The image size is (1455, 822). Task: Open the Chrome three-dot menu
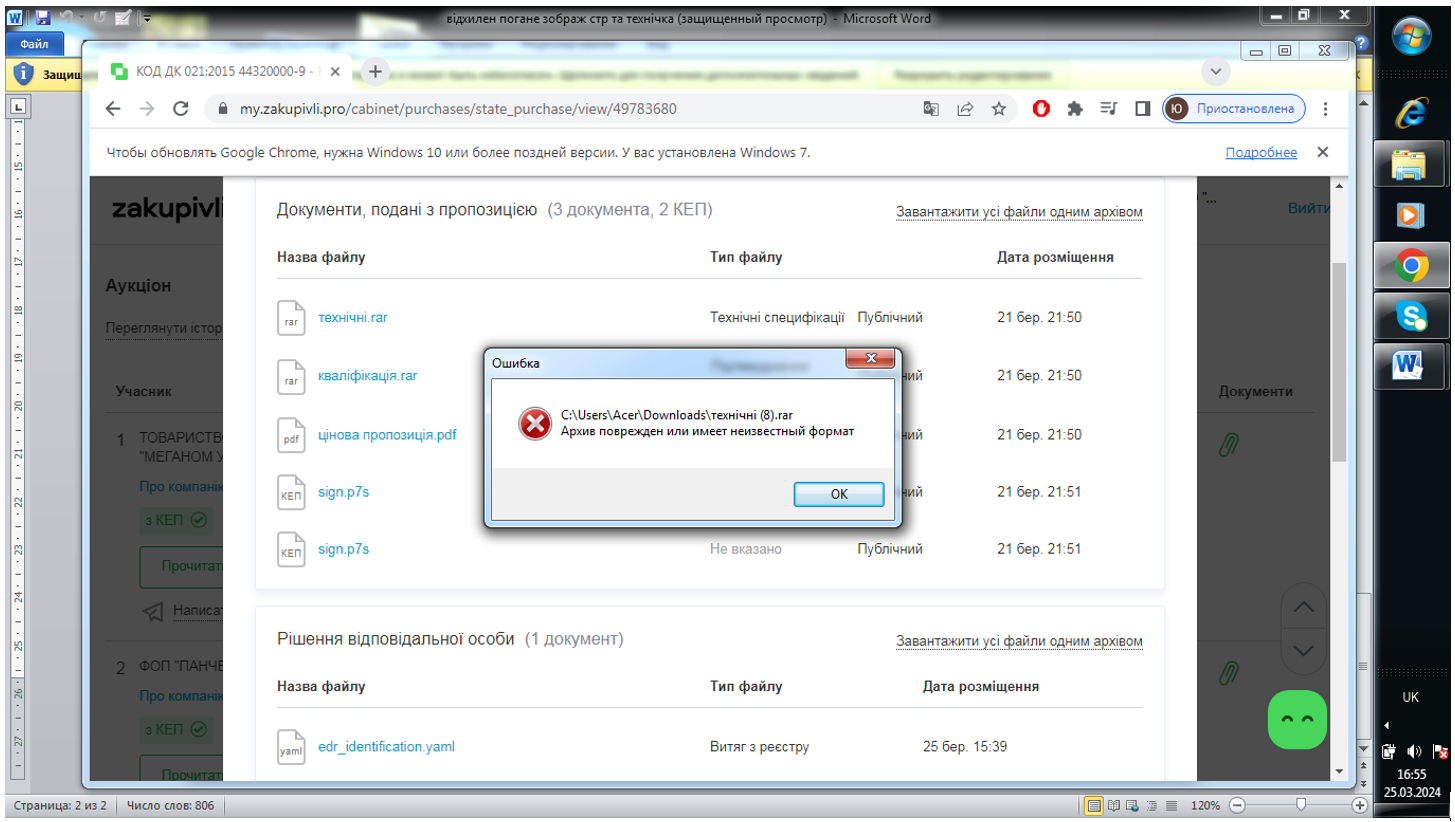point(1326,109)
